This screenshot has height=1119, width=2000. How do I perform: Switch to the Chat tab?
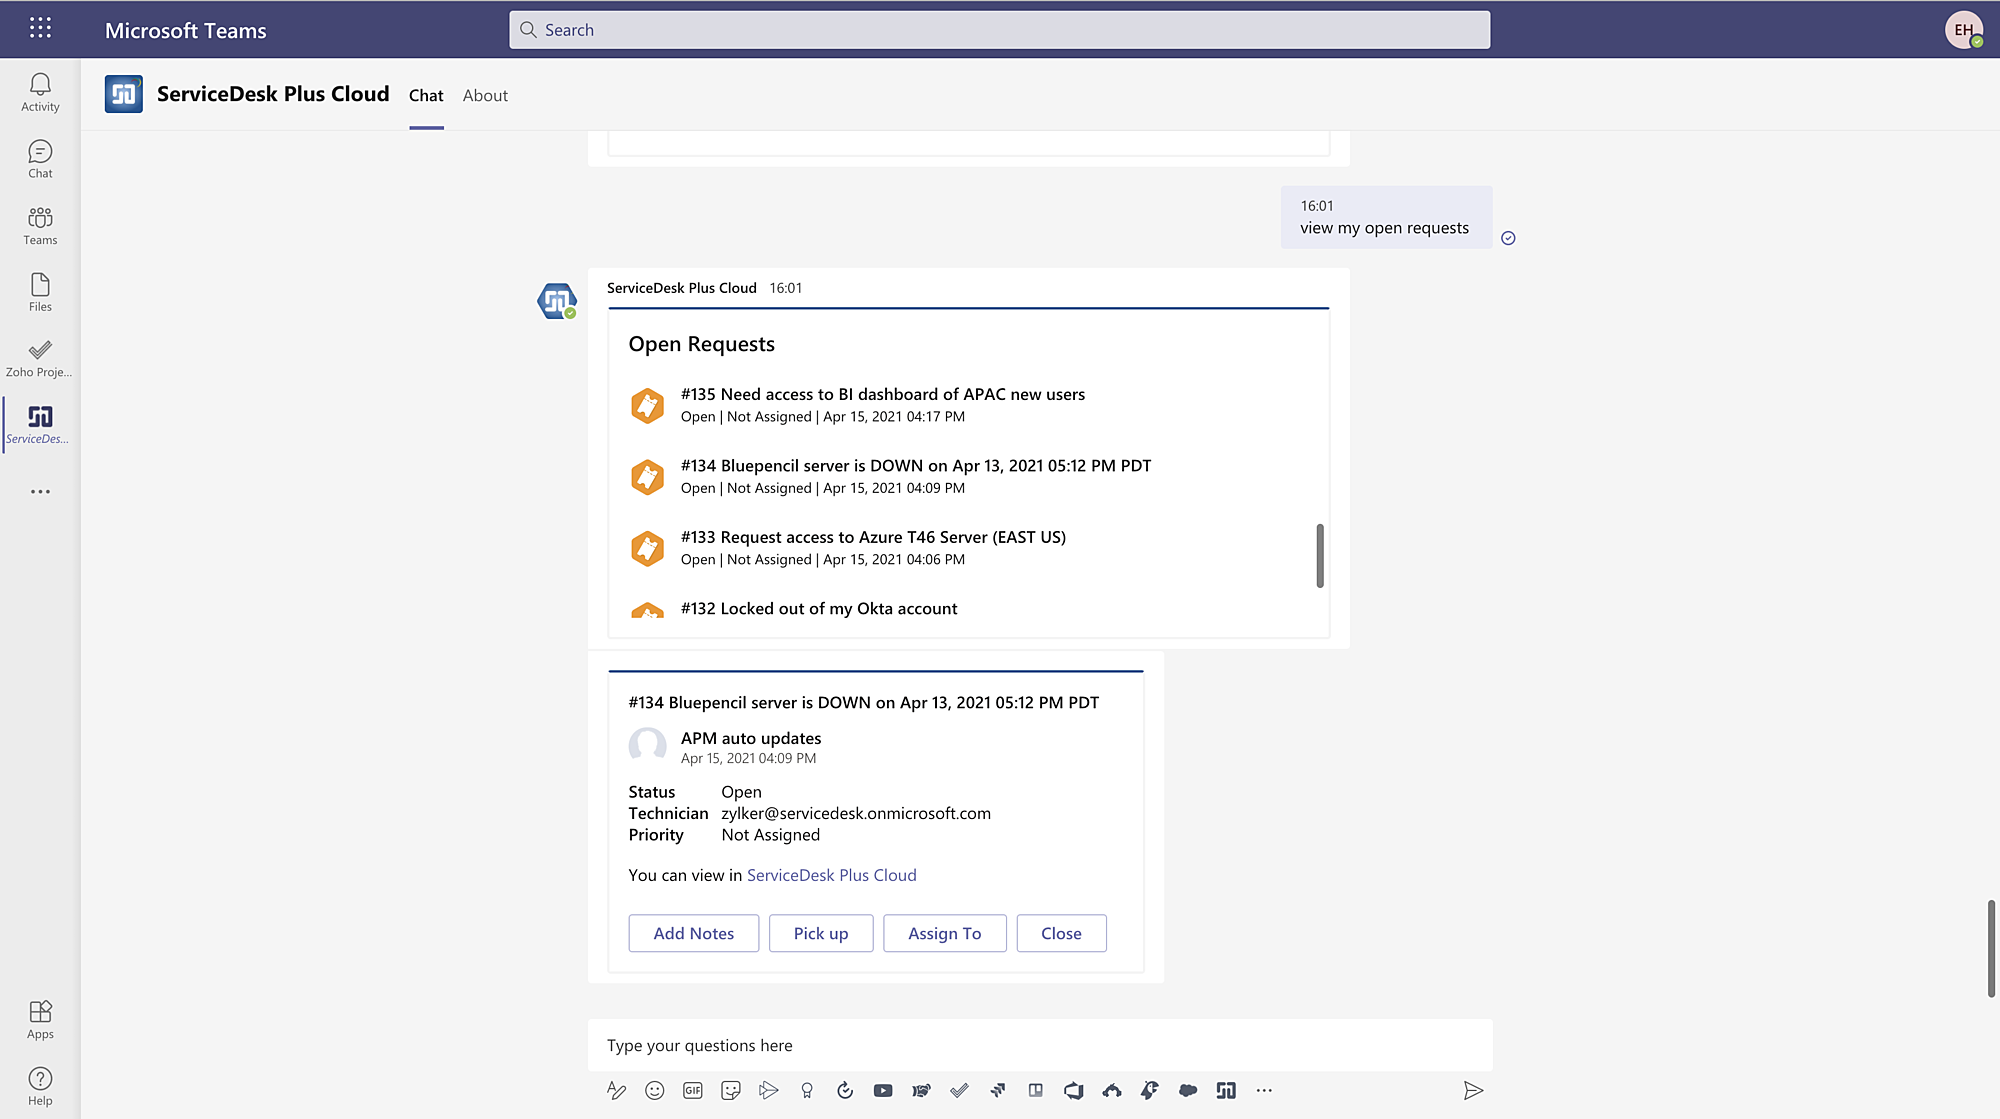(x=426, y=96)
